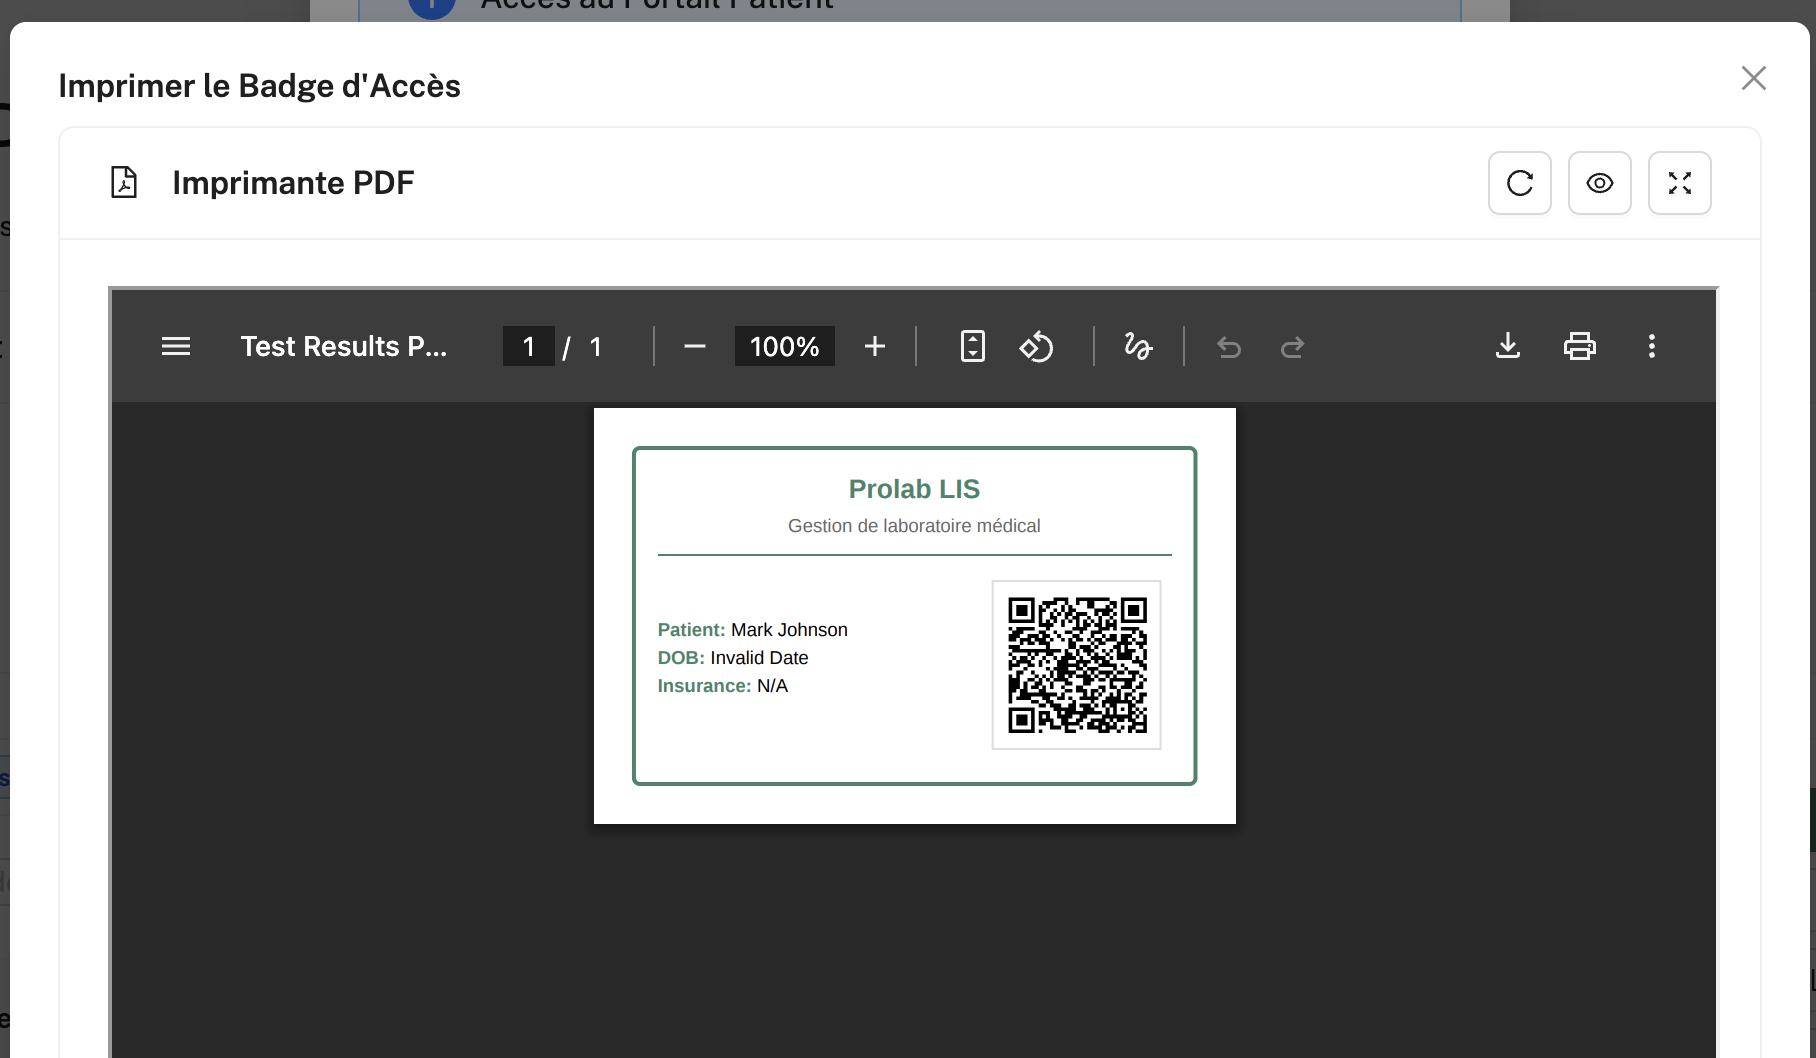Click the refresh button beside Imprimante PDF
Viewport: 1816px width, 1058px height.
pyautogui.click(x=1519, y=183)
